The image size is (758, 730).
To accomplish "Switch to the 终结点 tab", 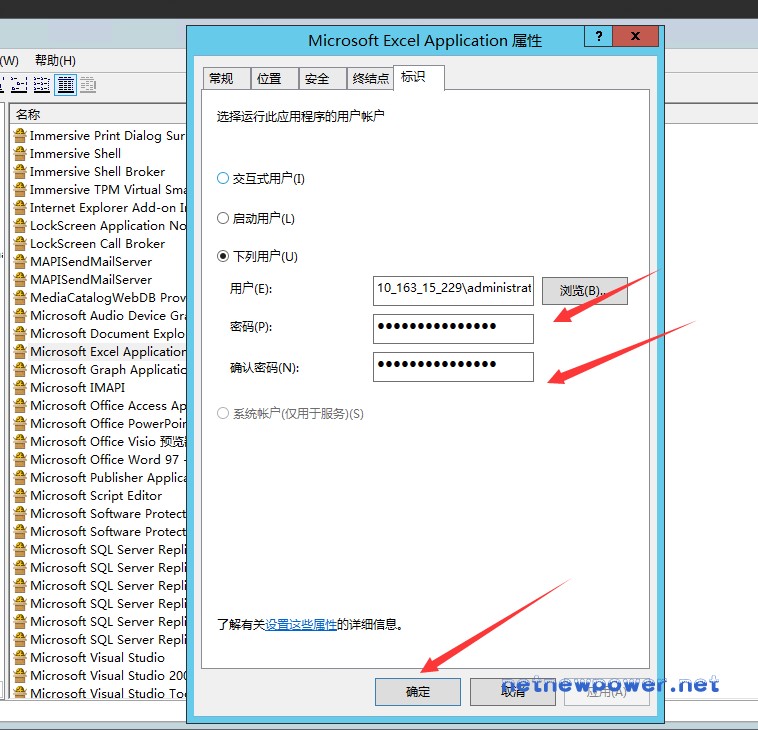I will tap(370, 78).
